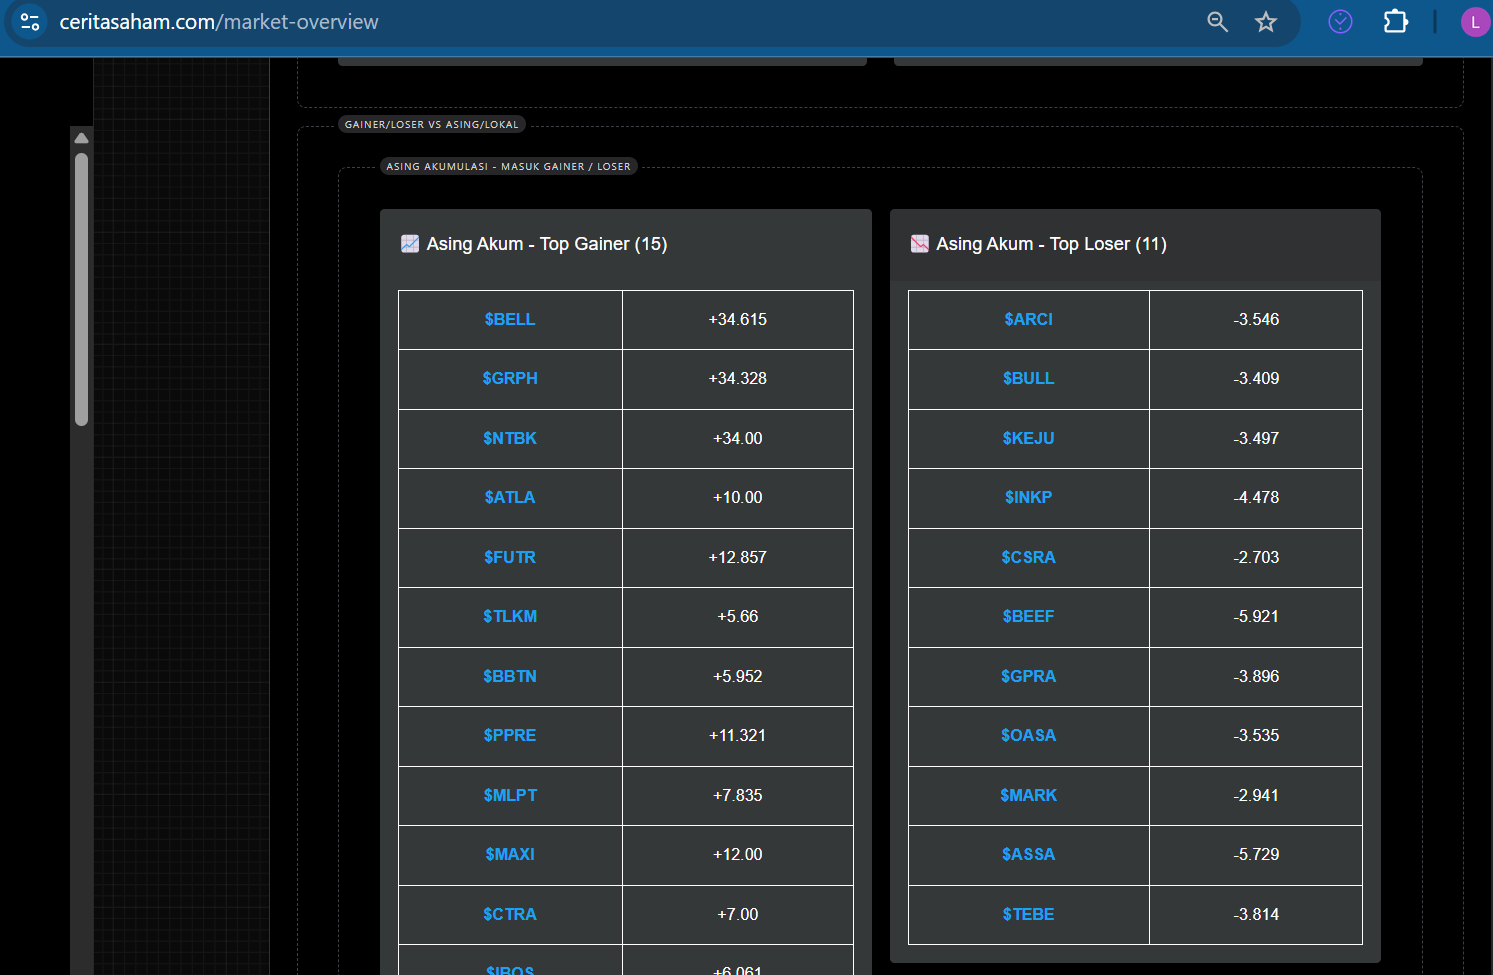
Task: Click the -3.409 value for BULL
Action: [1256, 379]
